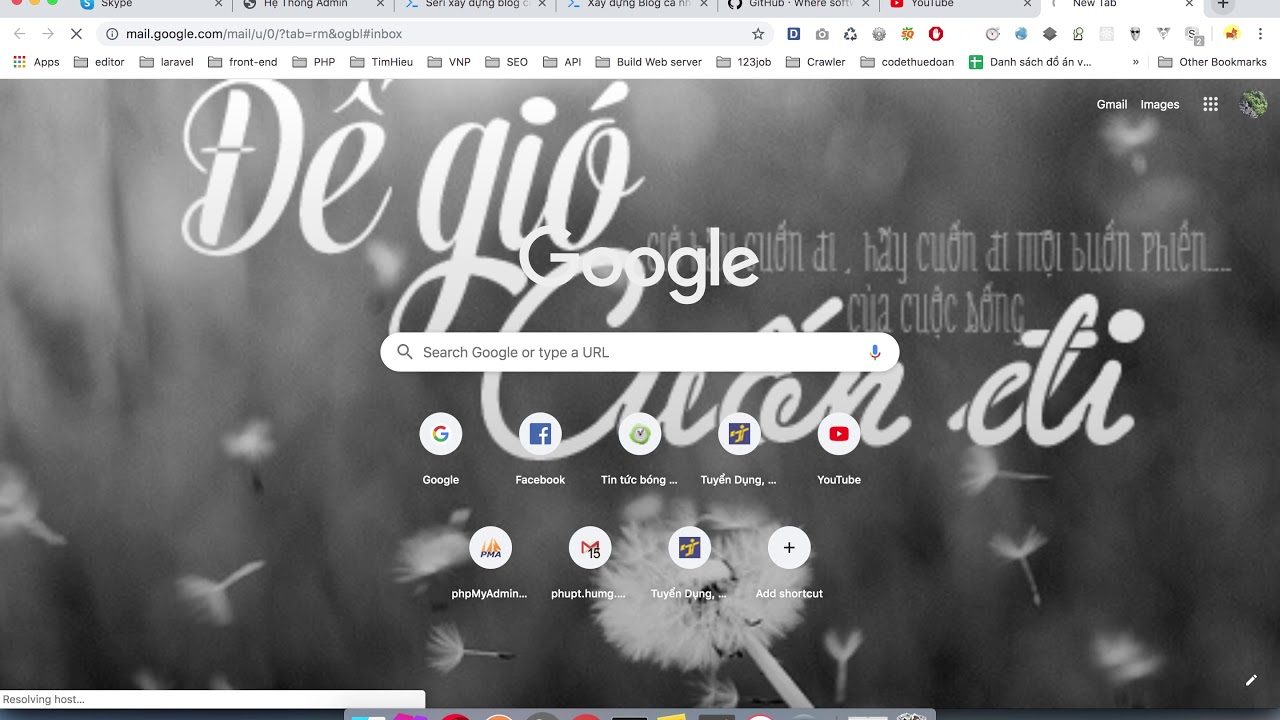
Task: Open the blue D extension
Action: 794,34
